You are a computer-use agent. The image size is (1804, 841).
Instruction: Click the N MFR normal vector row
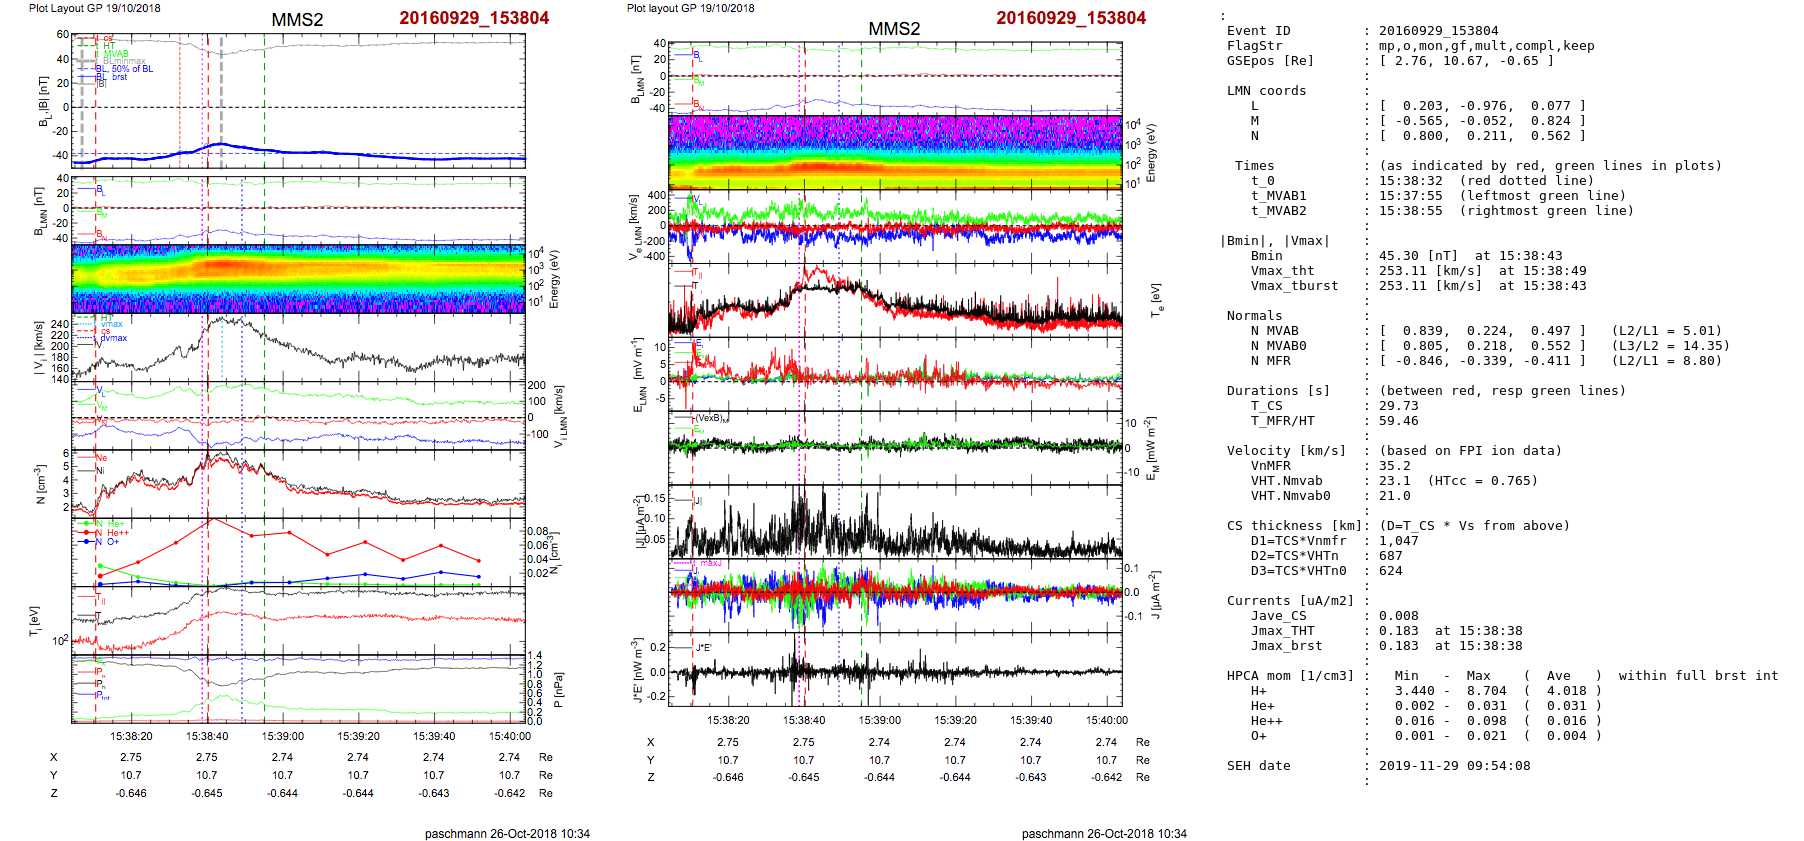(x=1485, y=361)
